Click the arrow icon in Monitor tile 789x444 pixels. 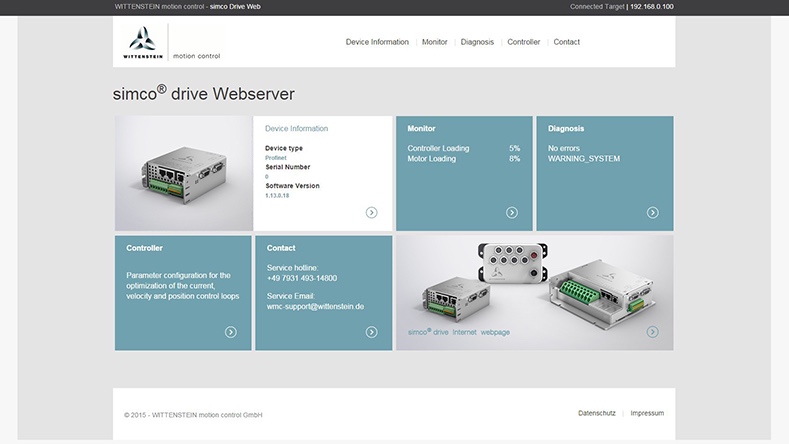coord(512,212)
